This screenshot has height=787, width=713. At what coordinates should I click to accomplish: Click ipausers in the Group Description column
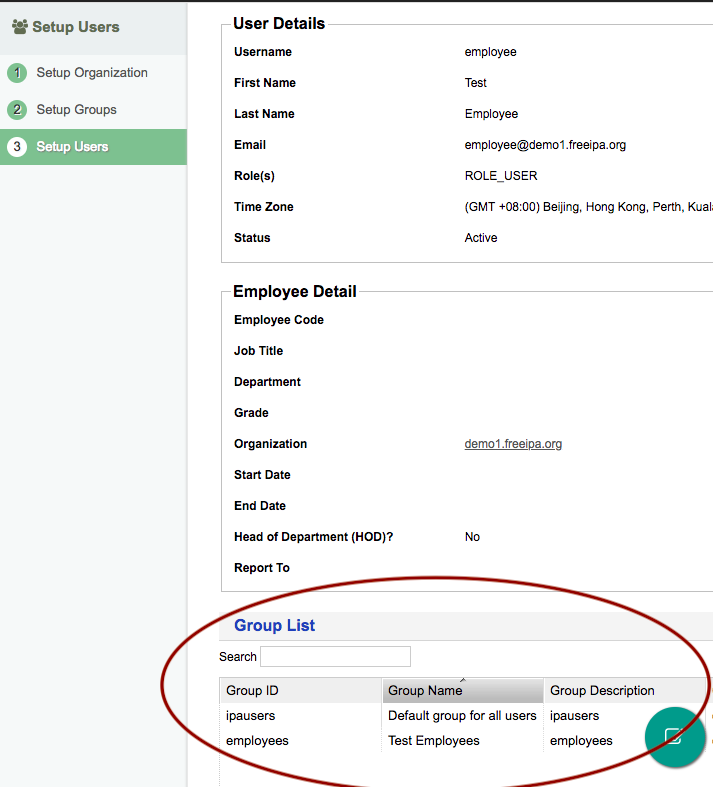tap(575, 716)
